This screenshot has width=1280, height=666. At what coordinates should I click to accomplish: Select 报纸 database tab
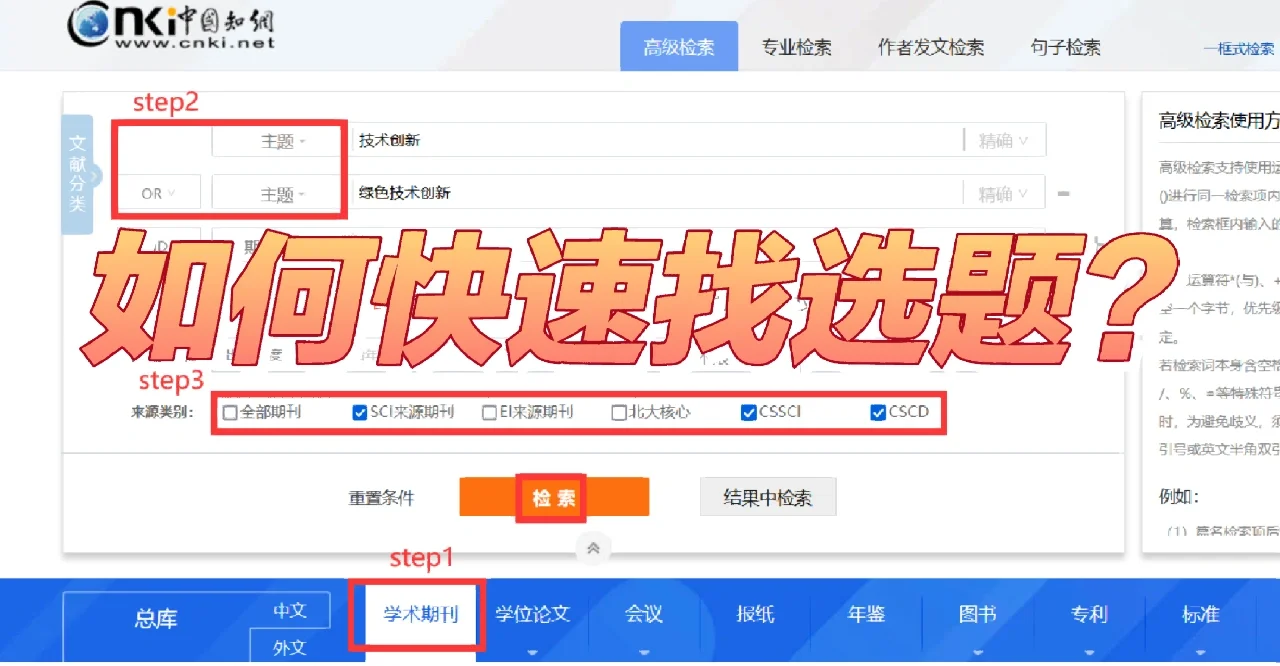click(x=755, y=613)
